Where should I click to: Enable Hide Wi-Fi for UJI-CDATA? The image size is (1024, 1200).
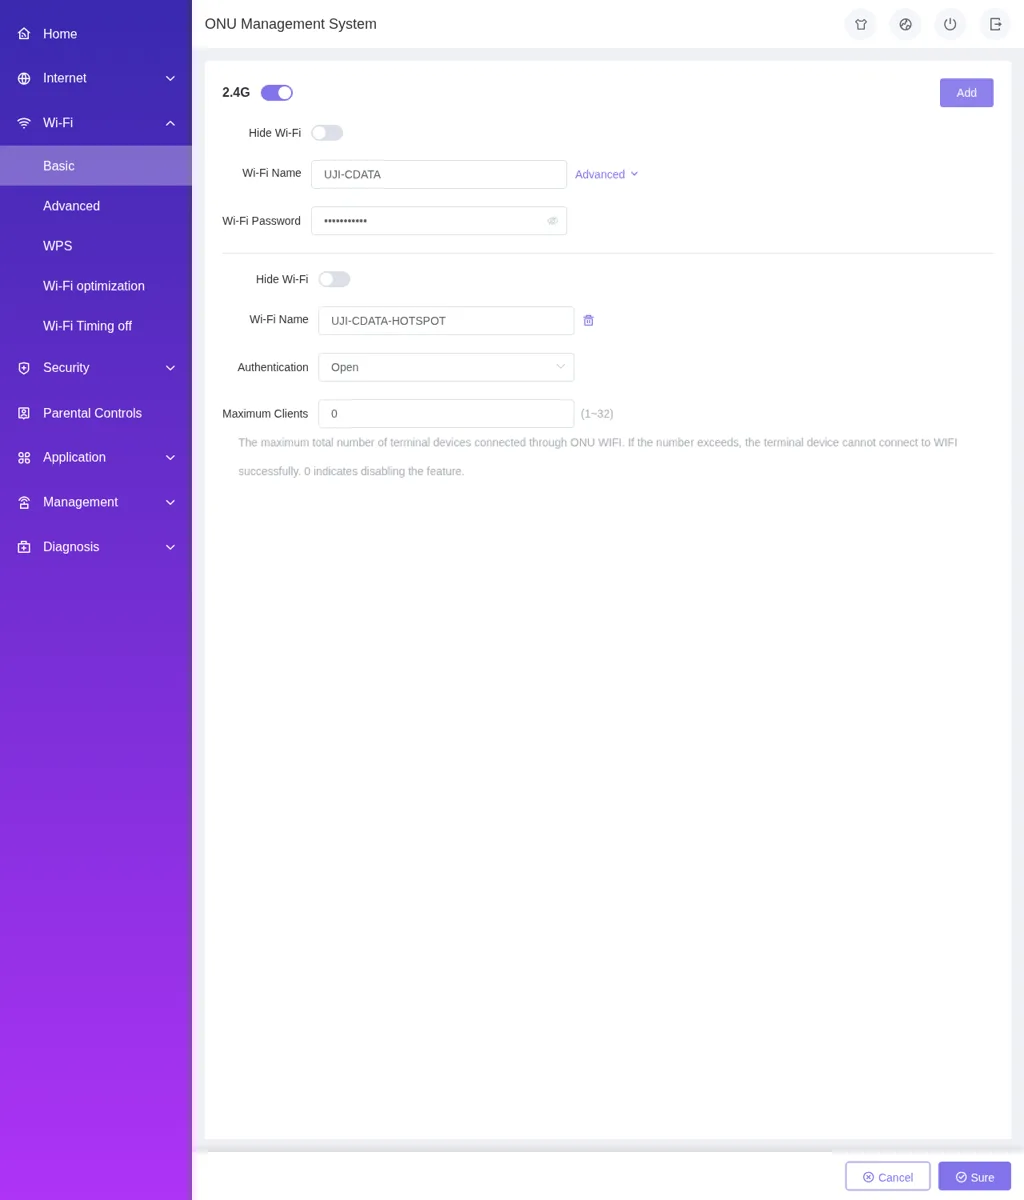[x=327, y=133]
